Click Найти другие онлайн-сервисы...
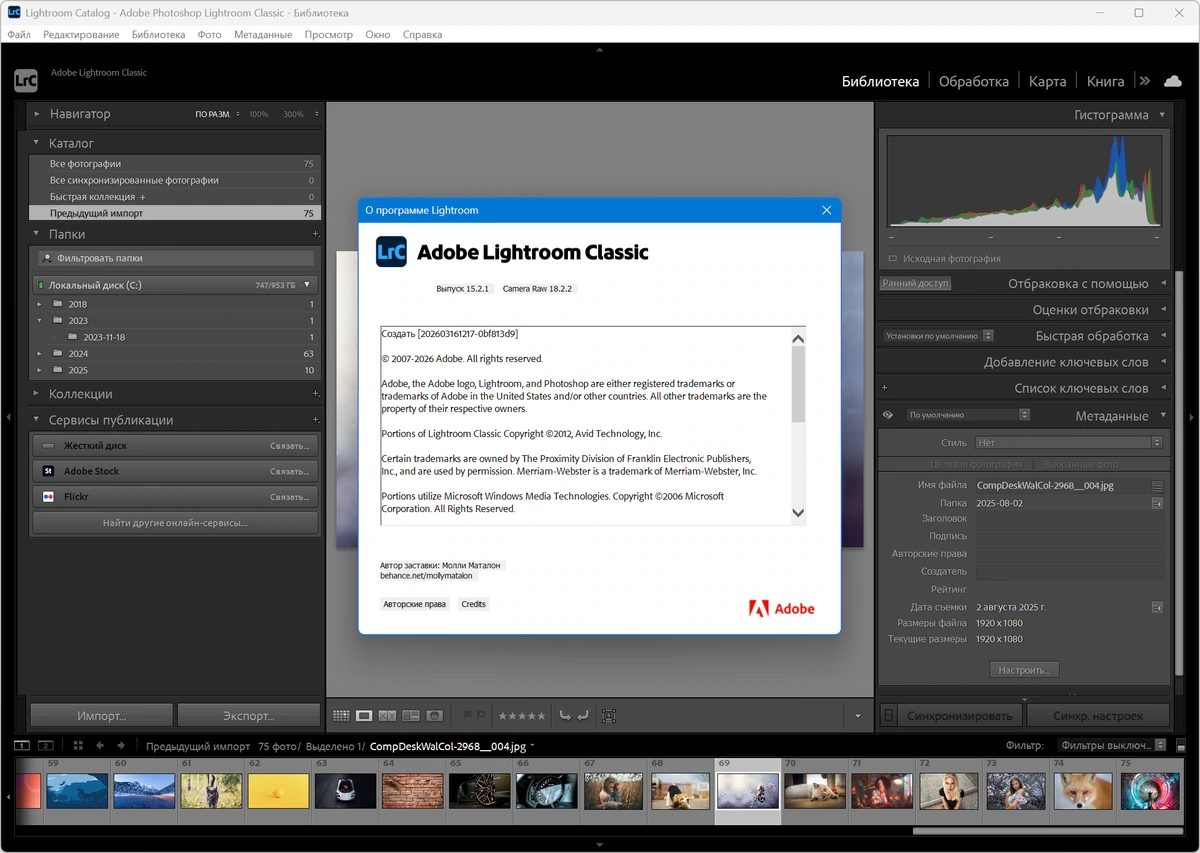The height and width of the screenshot is (853, 1200). [175, 523]
